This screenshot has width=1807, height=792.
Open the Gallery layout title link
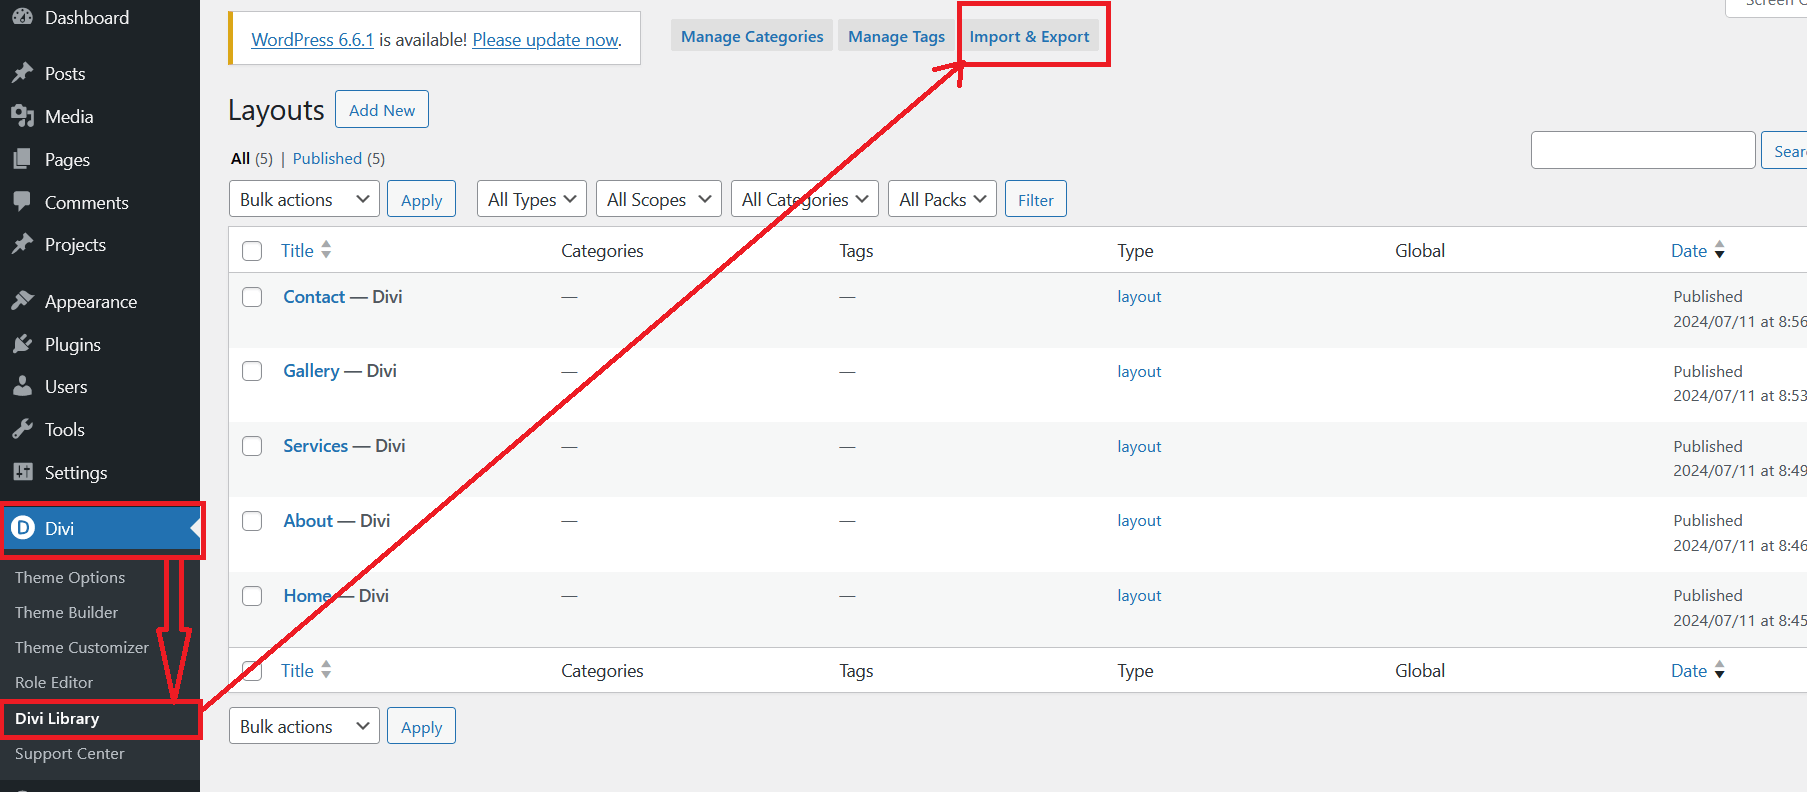coord(311,371)
